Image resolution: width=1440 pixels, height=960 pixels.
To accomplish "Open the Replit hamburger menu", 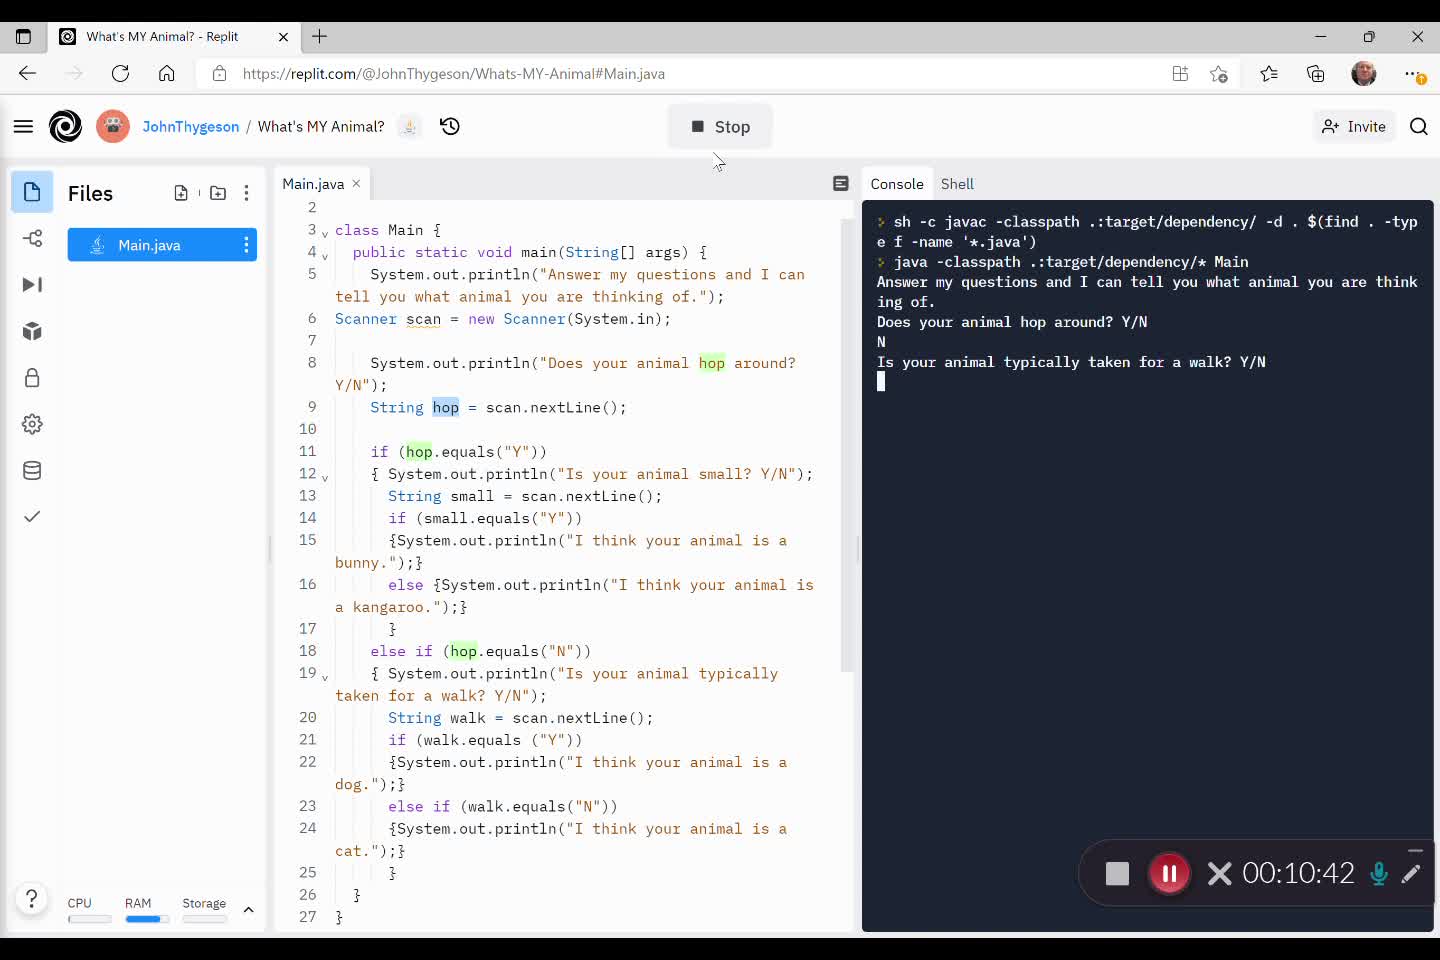I will [23, 126].
